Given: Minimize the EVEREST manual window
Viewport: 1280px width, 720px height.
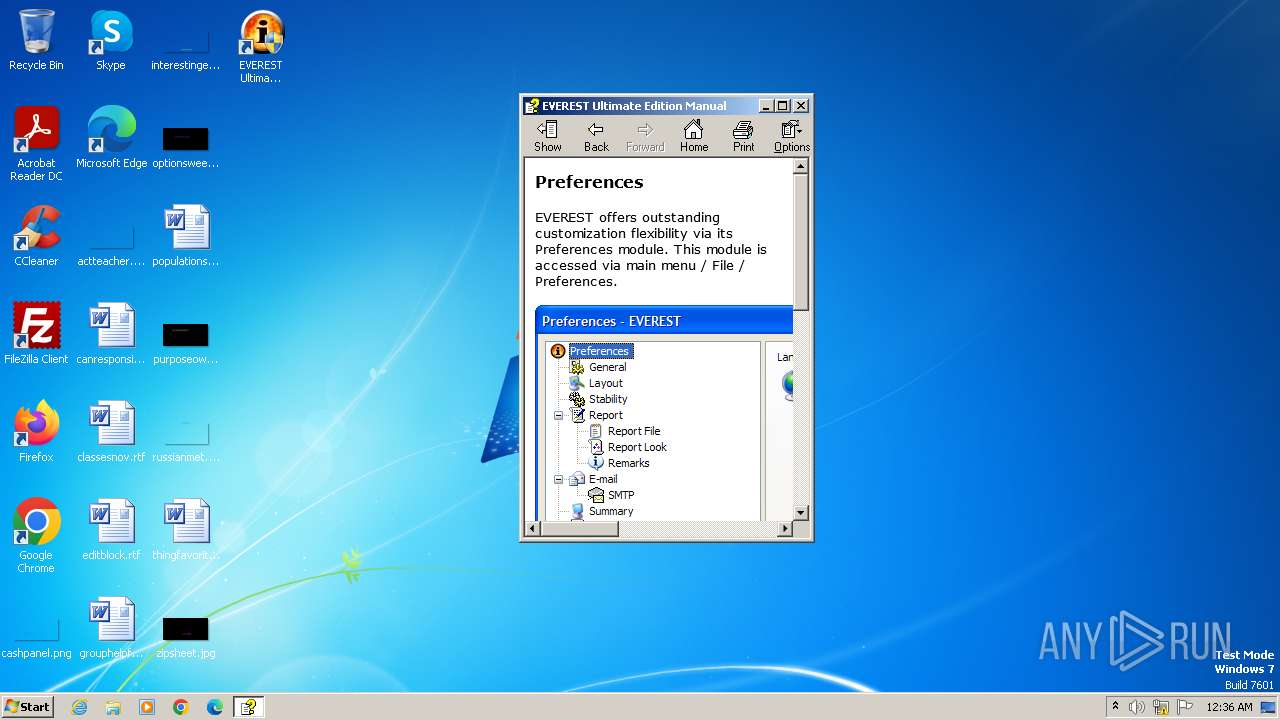Looking at the screenshot, I should coord(766,106).
